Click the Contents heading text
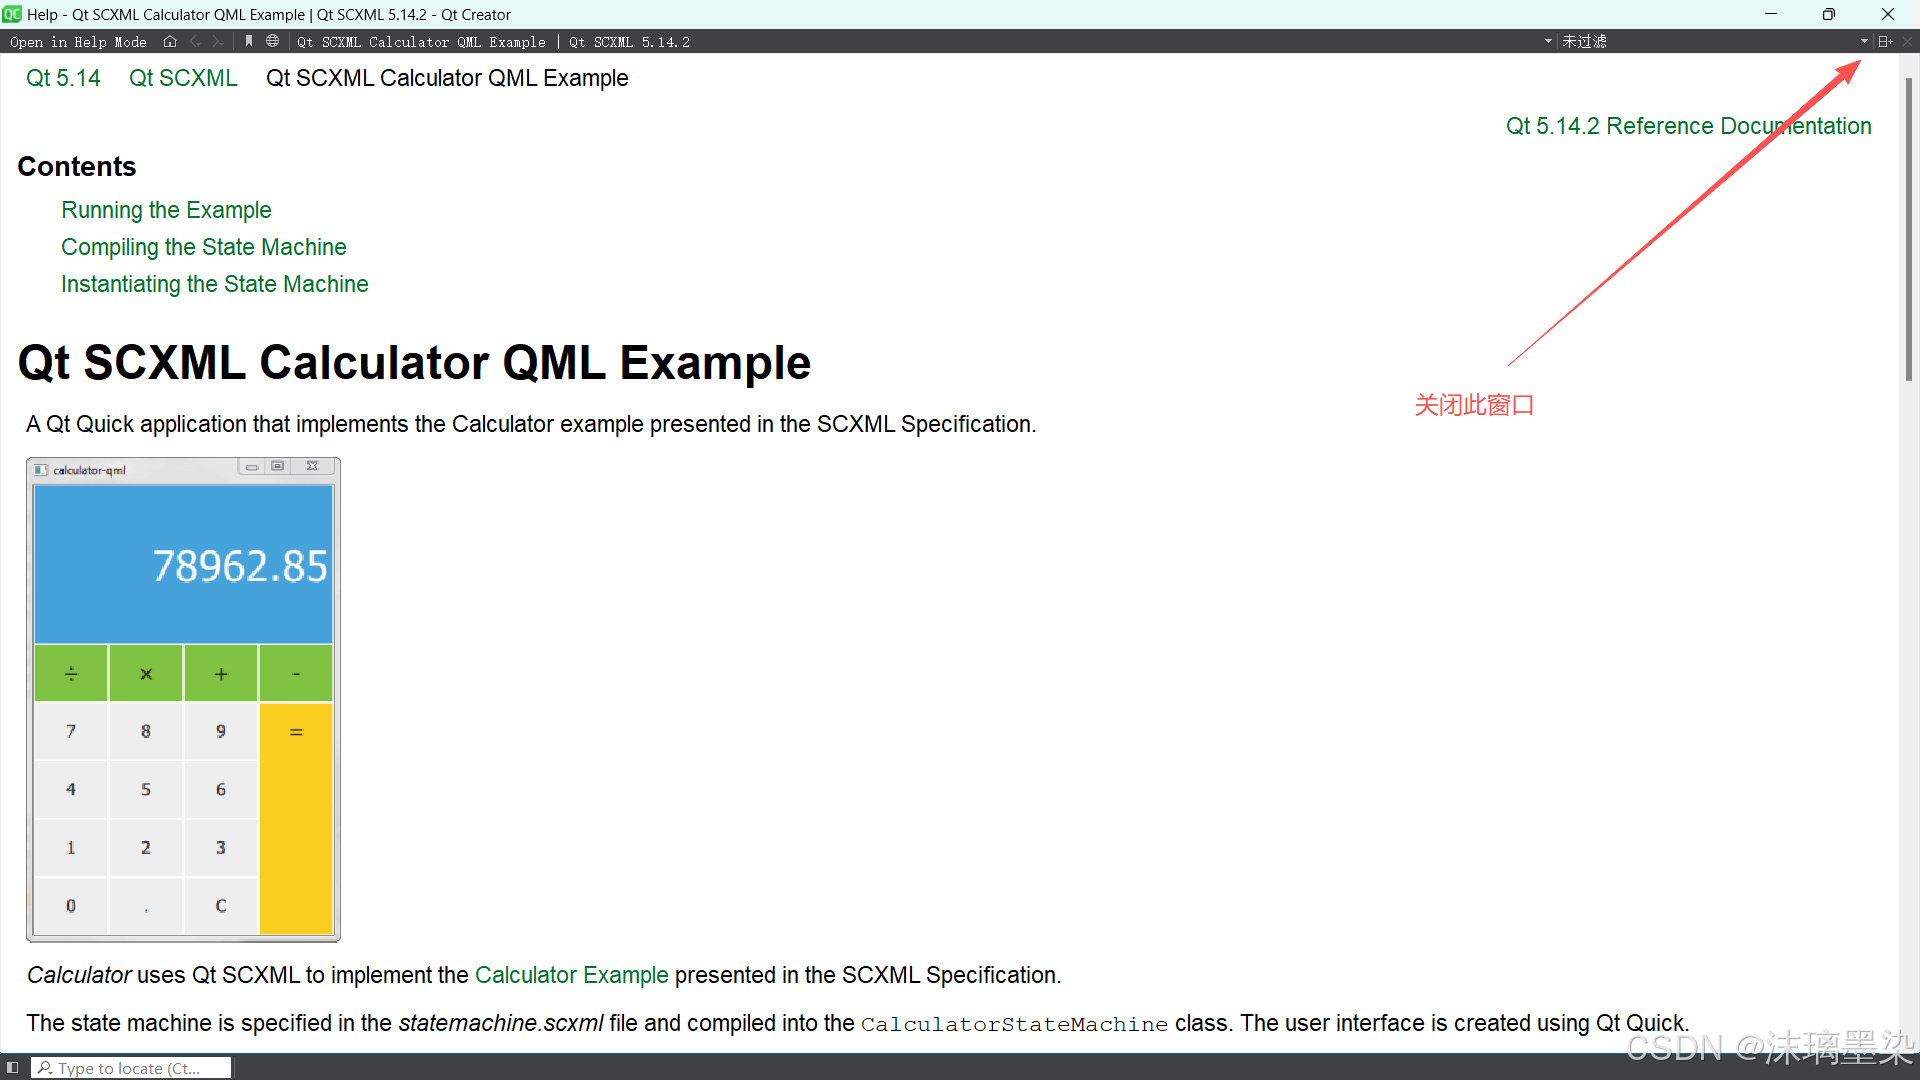Image resolution: width=1920 pixels, height=1080 pixels. click(x=77, y=166)
